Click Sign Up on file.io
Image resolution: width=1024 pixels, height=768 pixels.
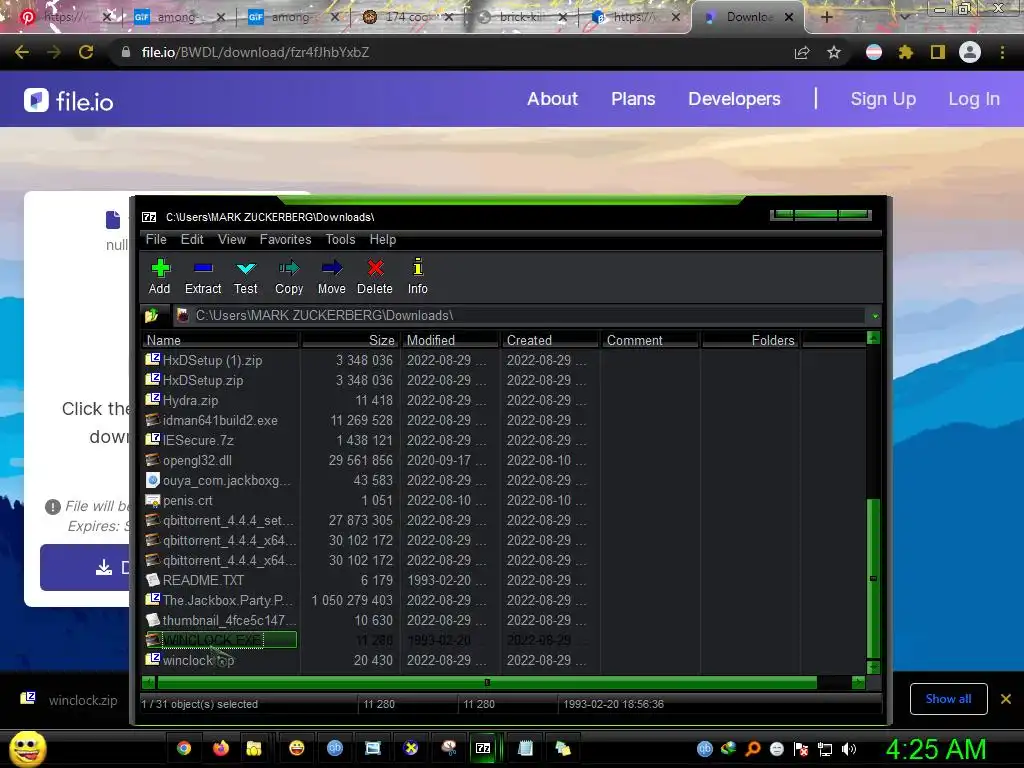(883, 99)
